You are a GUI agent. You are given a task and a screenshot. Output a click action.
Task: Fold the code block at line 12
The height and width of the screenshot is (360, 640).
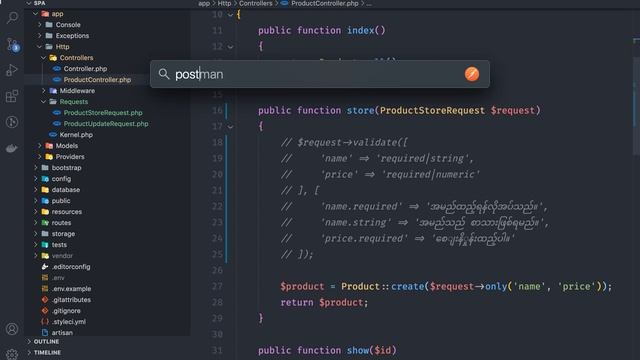(x=230, y=47)
